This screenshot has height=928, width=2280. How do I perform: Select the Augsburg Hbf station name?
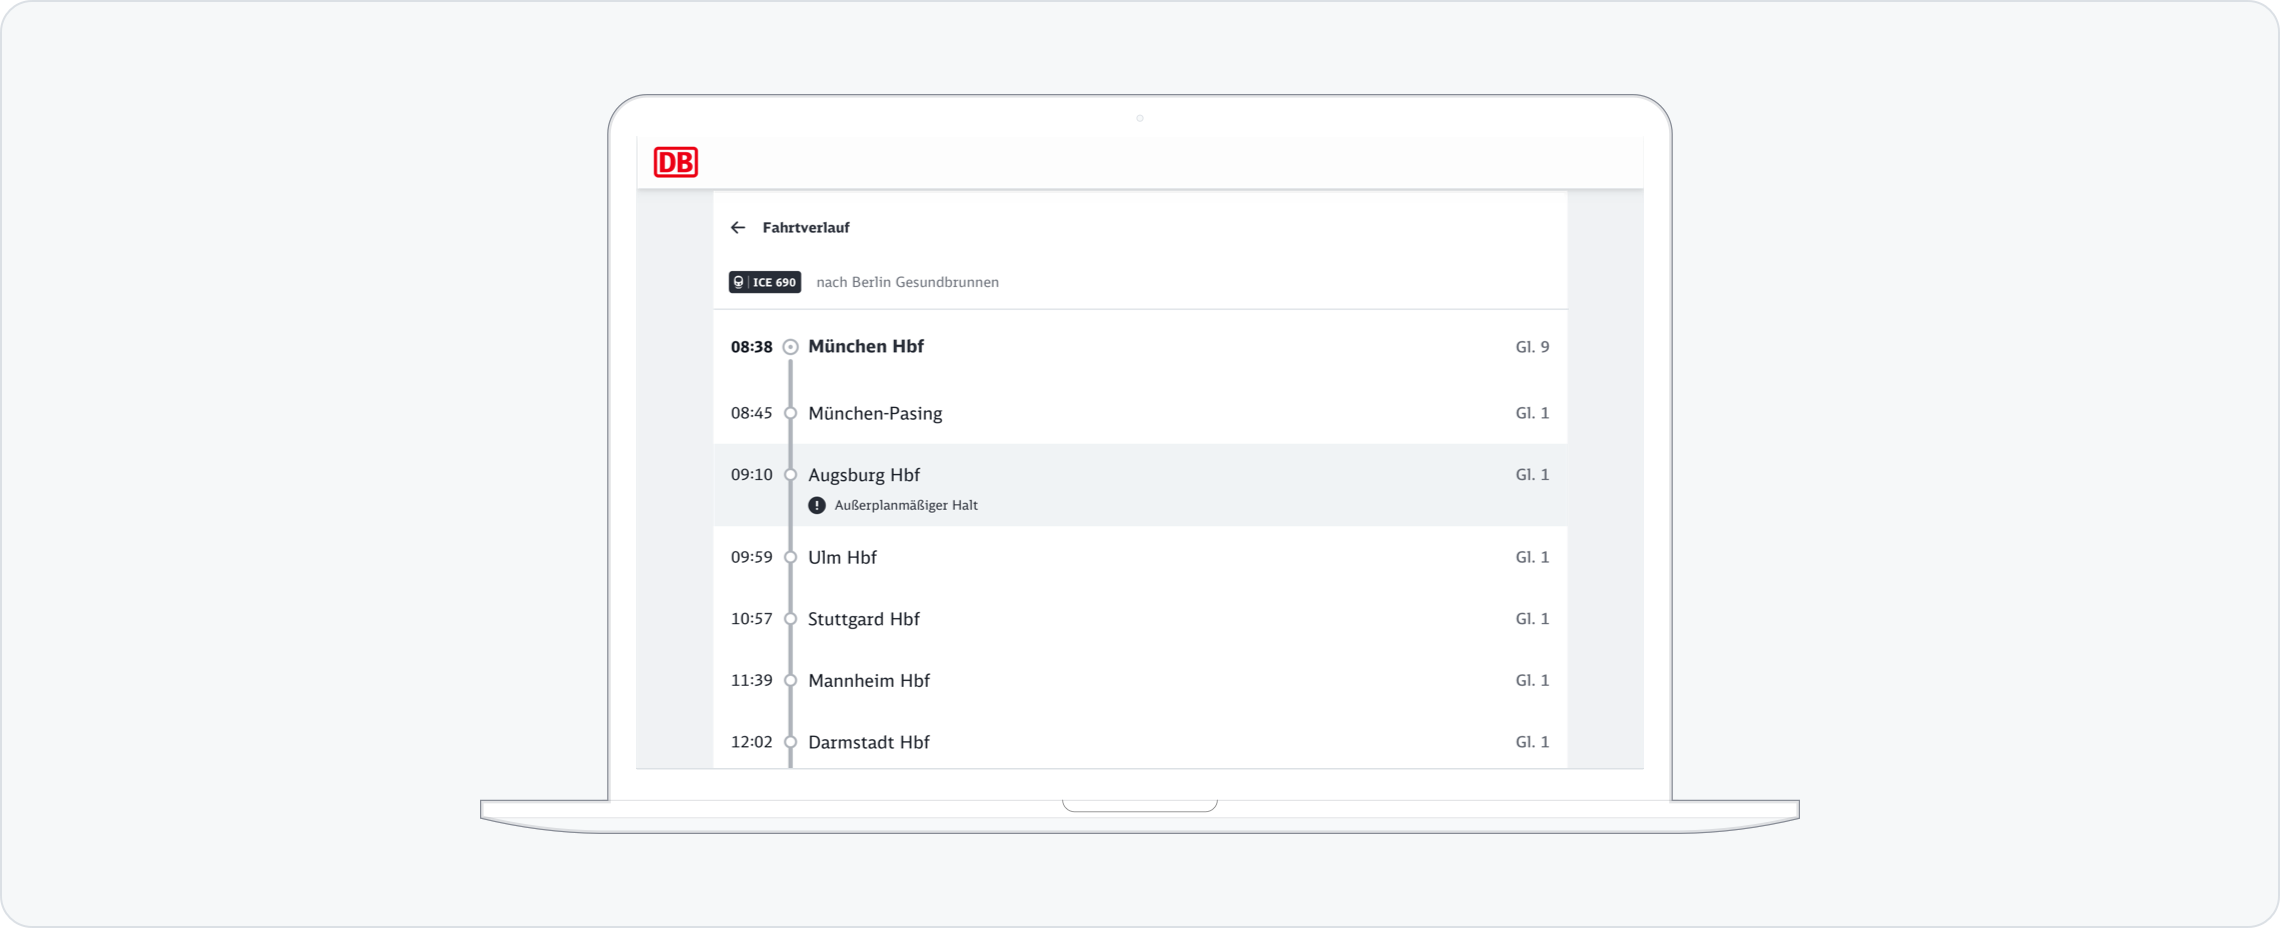click(864, 475)
